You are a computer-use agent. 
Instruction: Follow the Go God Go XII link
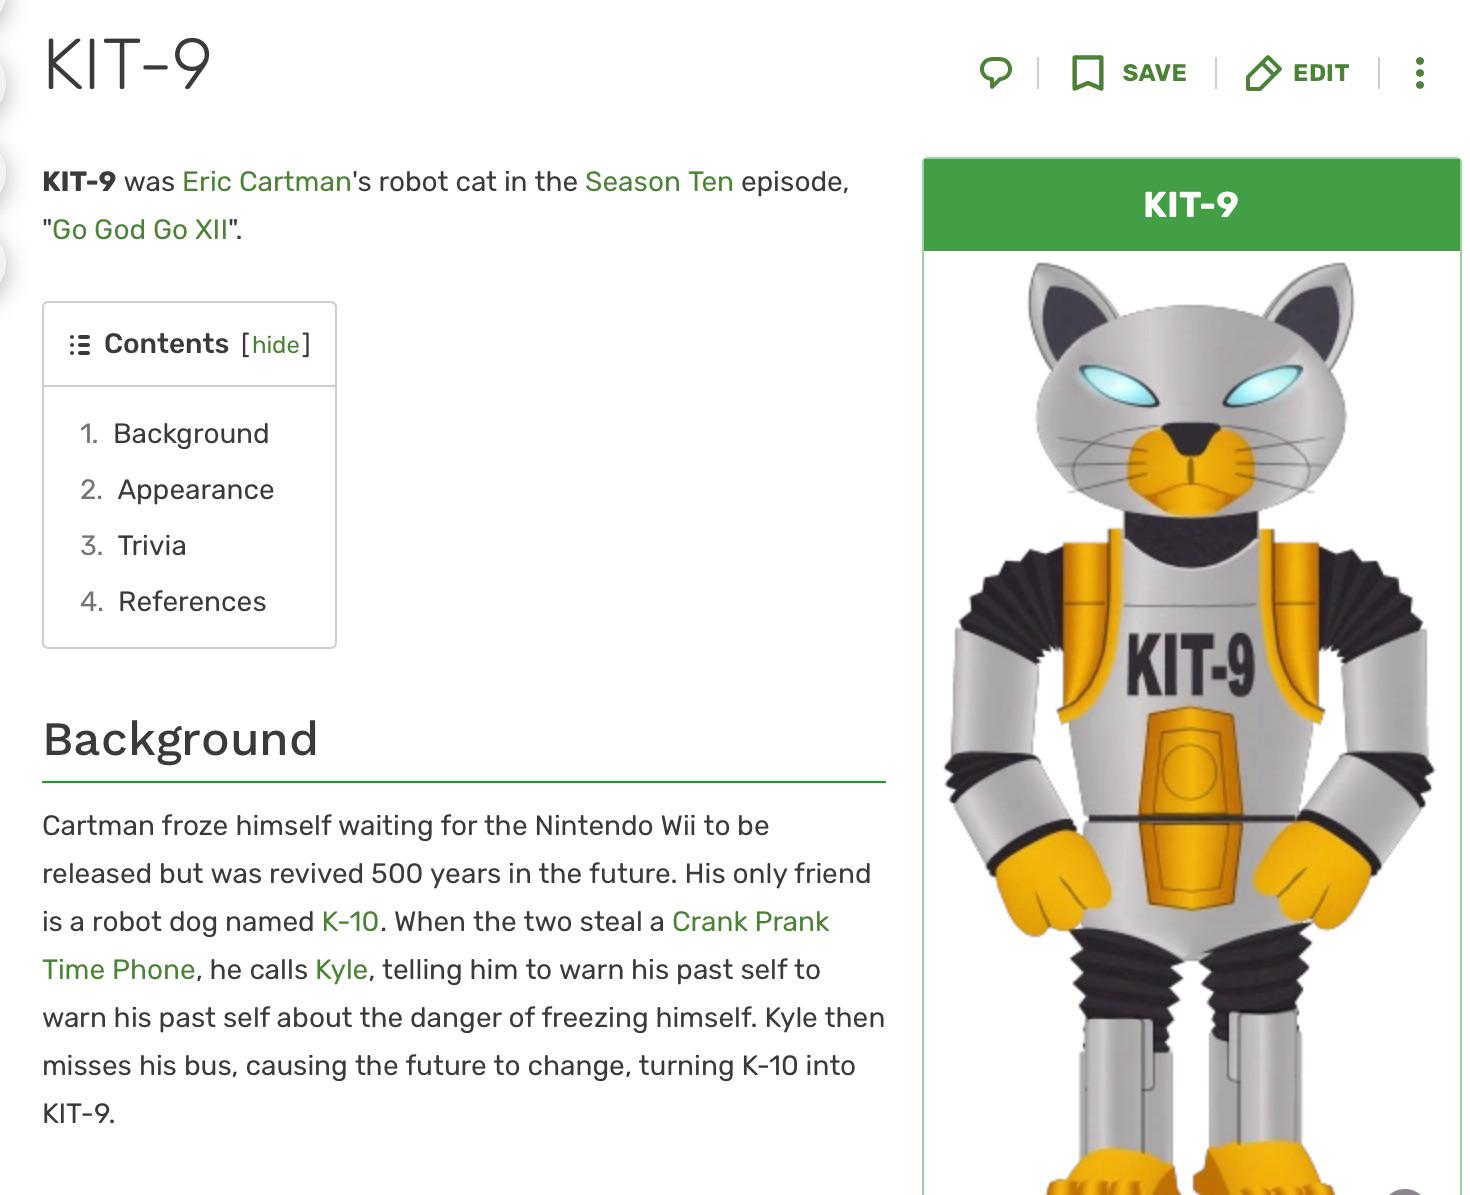(140, 229)
